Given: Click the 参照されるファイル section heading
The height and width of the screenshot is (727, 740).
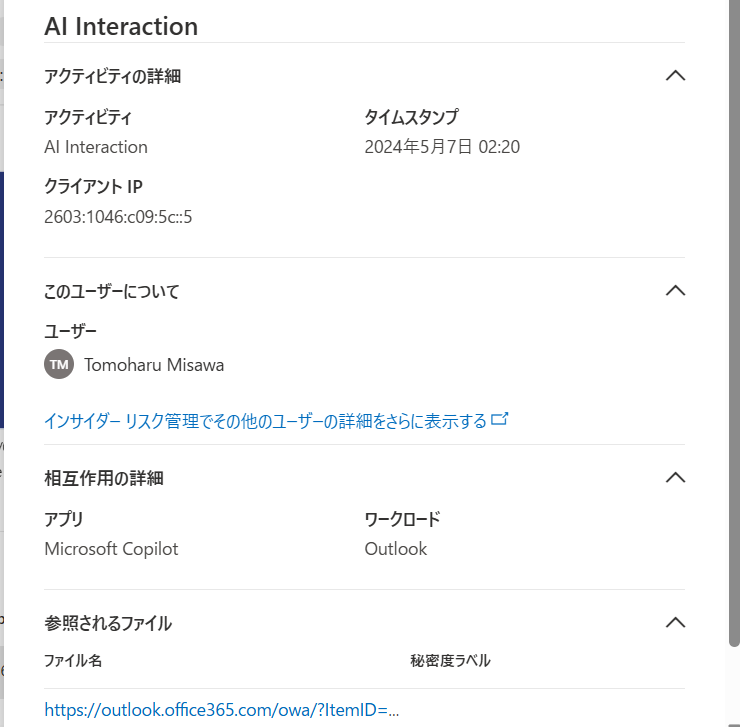Looking at the screenshot, I should pos(108,623).
